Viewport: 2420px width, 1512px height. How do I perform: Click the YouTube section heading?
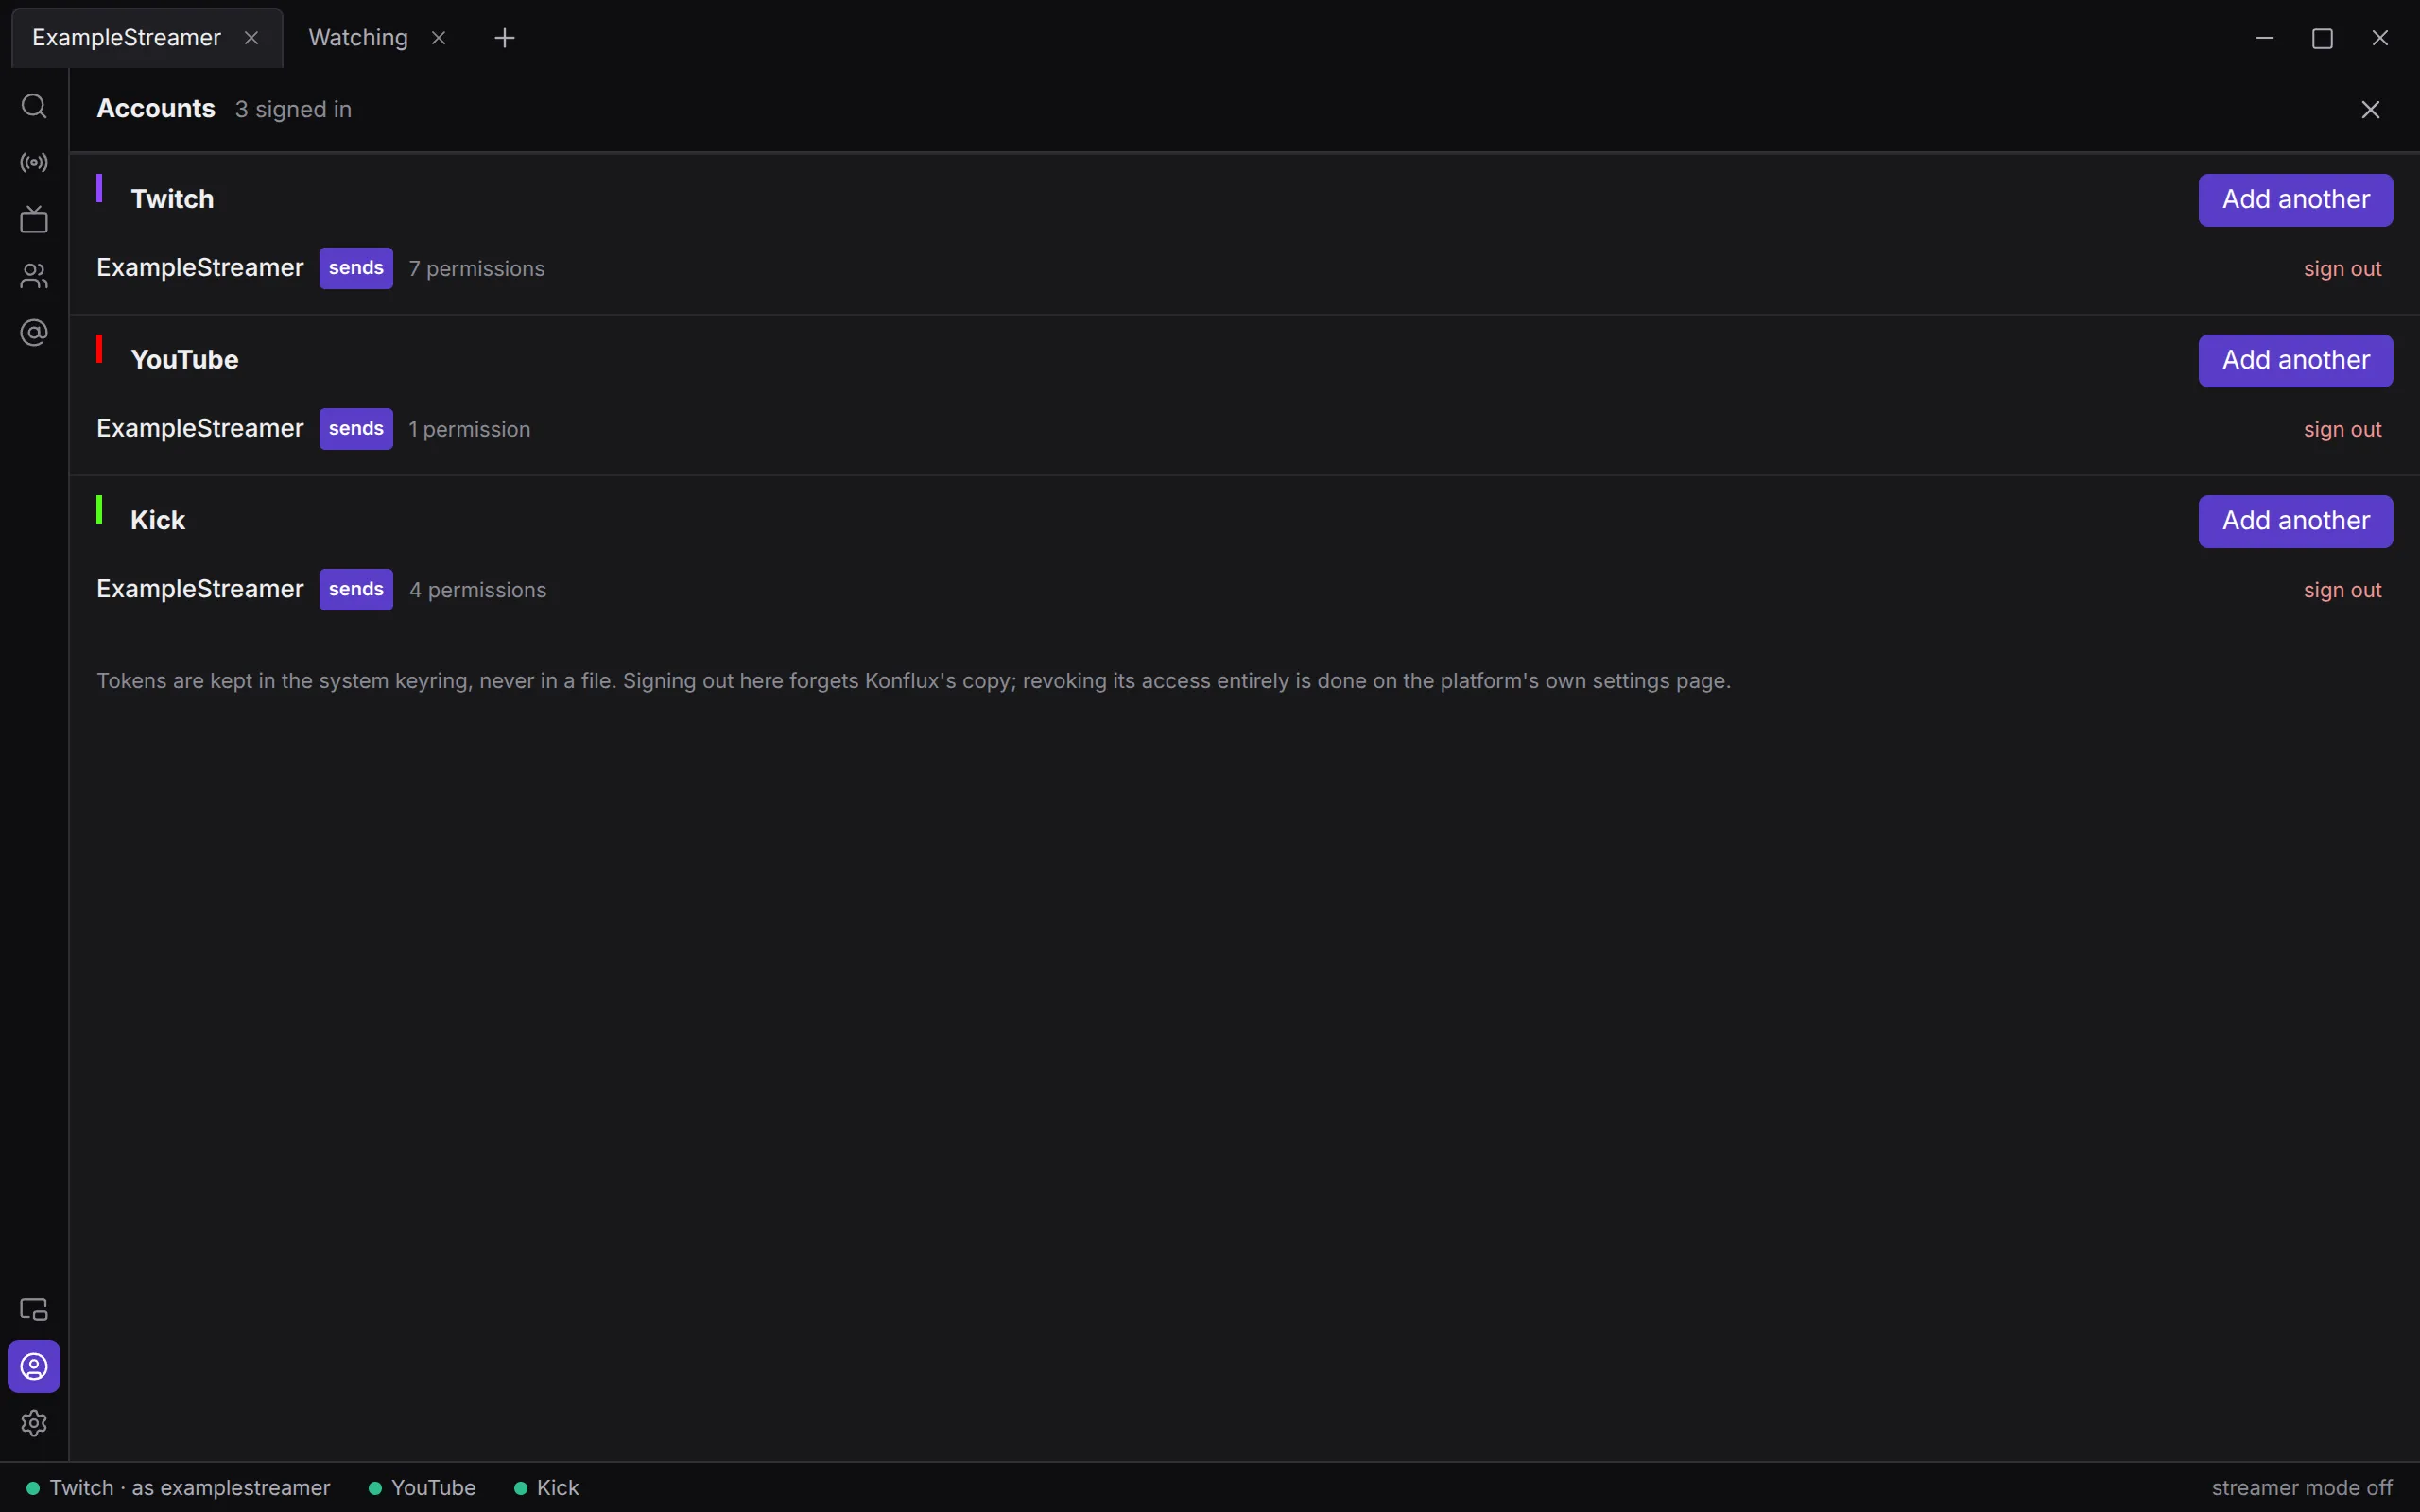pyautogui.click(x=185, y=360)
